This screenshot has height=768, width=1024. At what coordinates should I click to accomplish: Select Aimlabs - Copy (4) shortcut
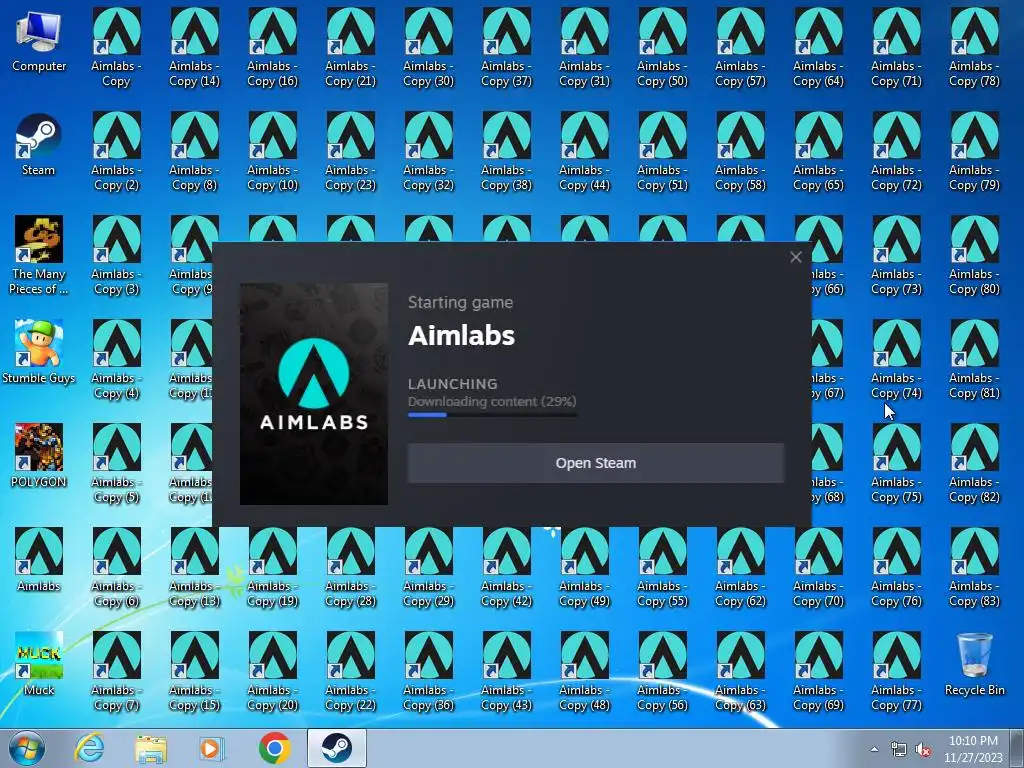(x=116, y=359)
